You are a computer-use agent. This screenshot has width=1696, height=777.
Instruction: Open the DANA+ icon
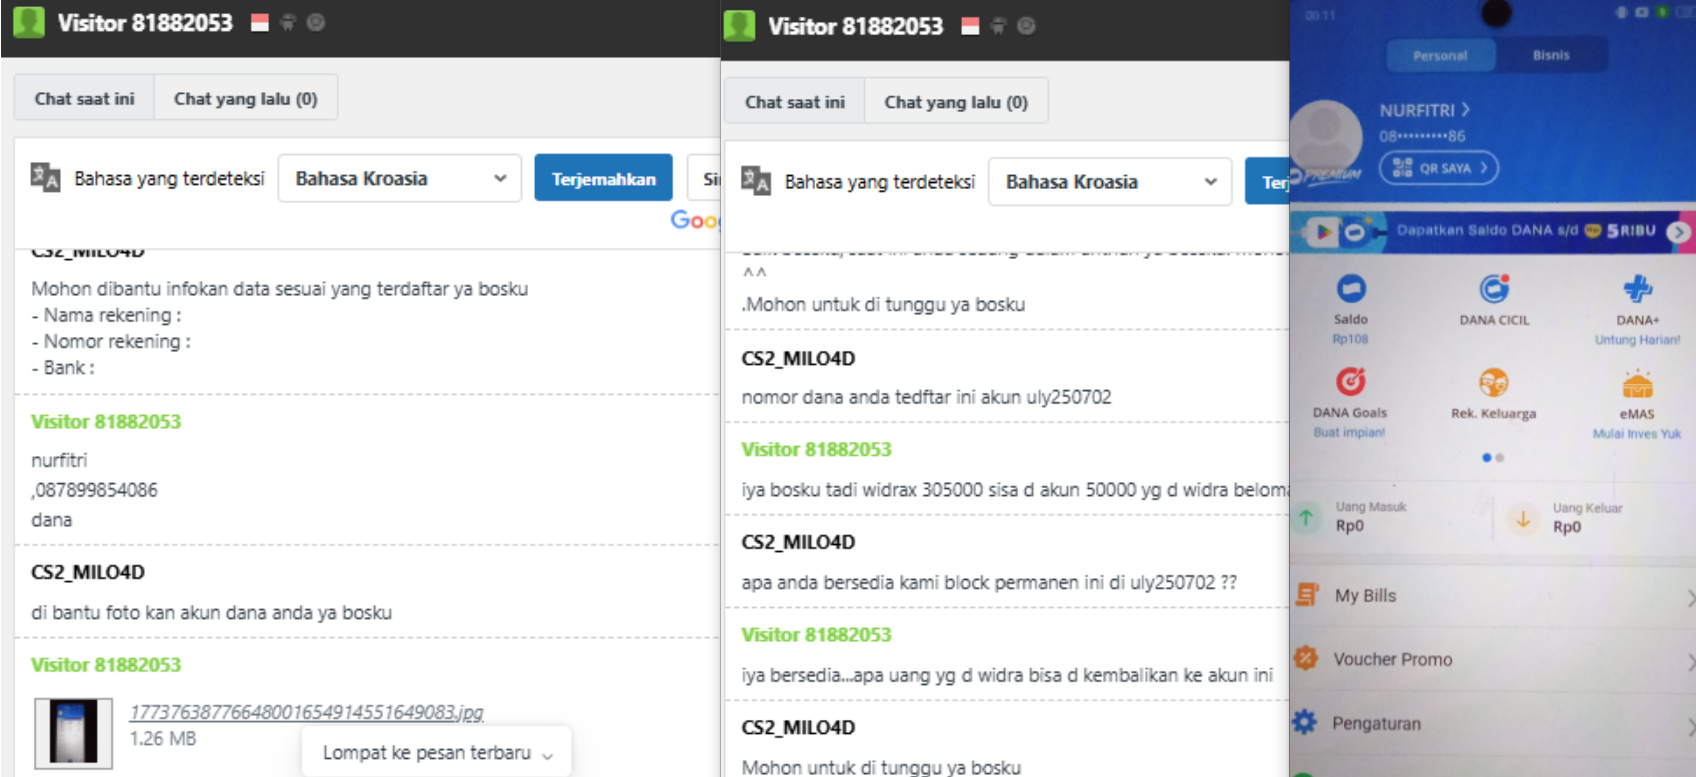point(1637,288)
